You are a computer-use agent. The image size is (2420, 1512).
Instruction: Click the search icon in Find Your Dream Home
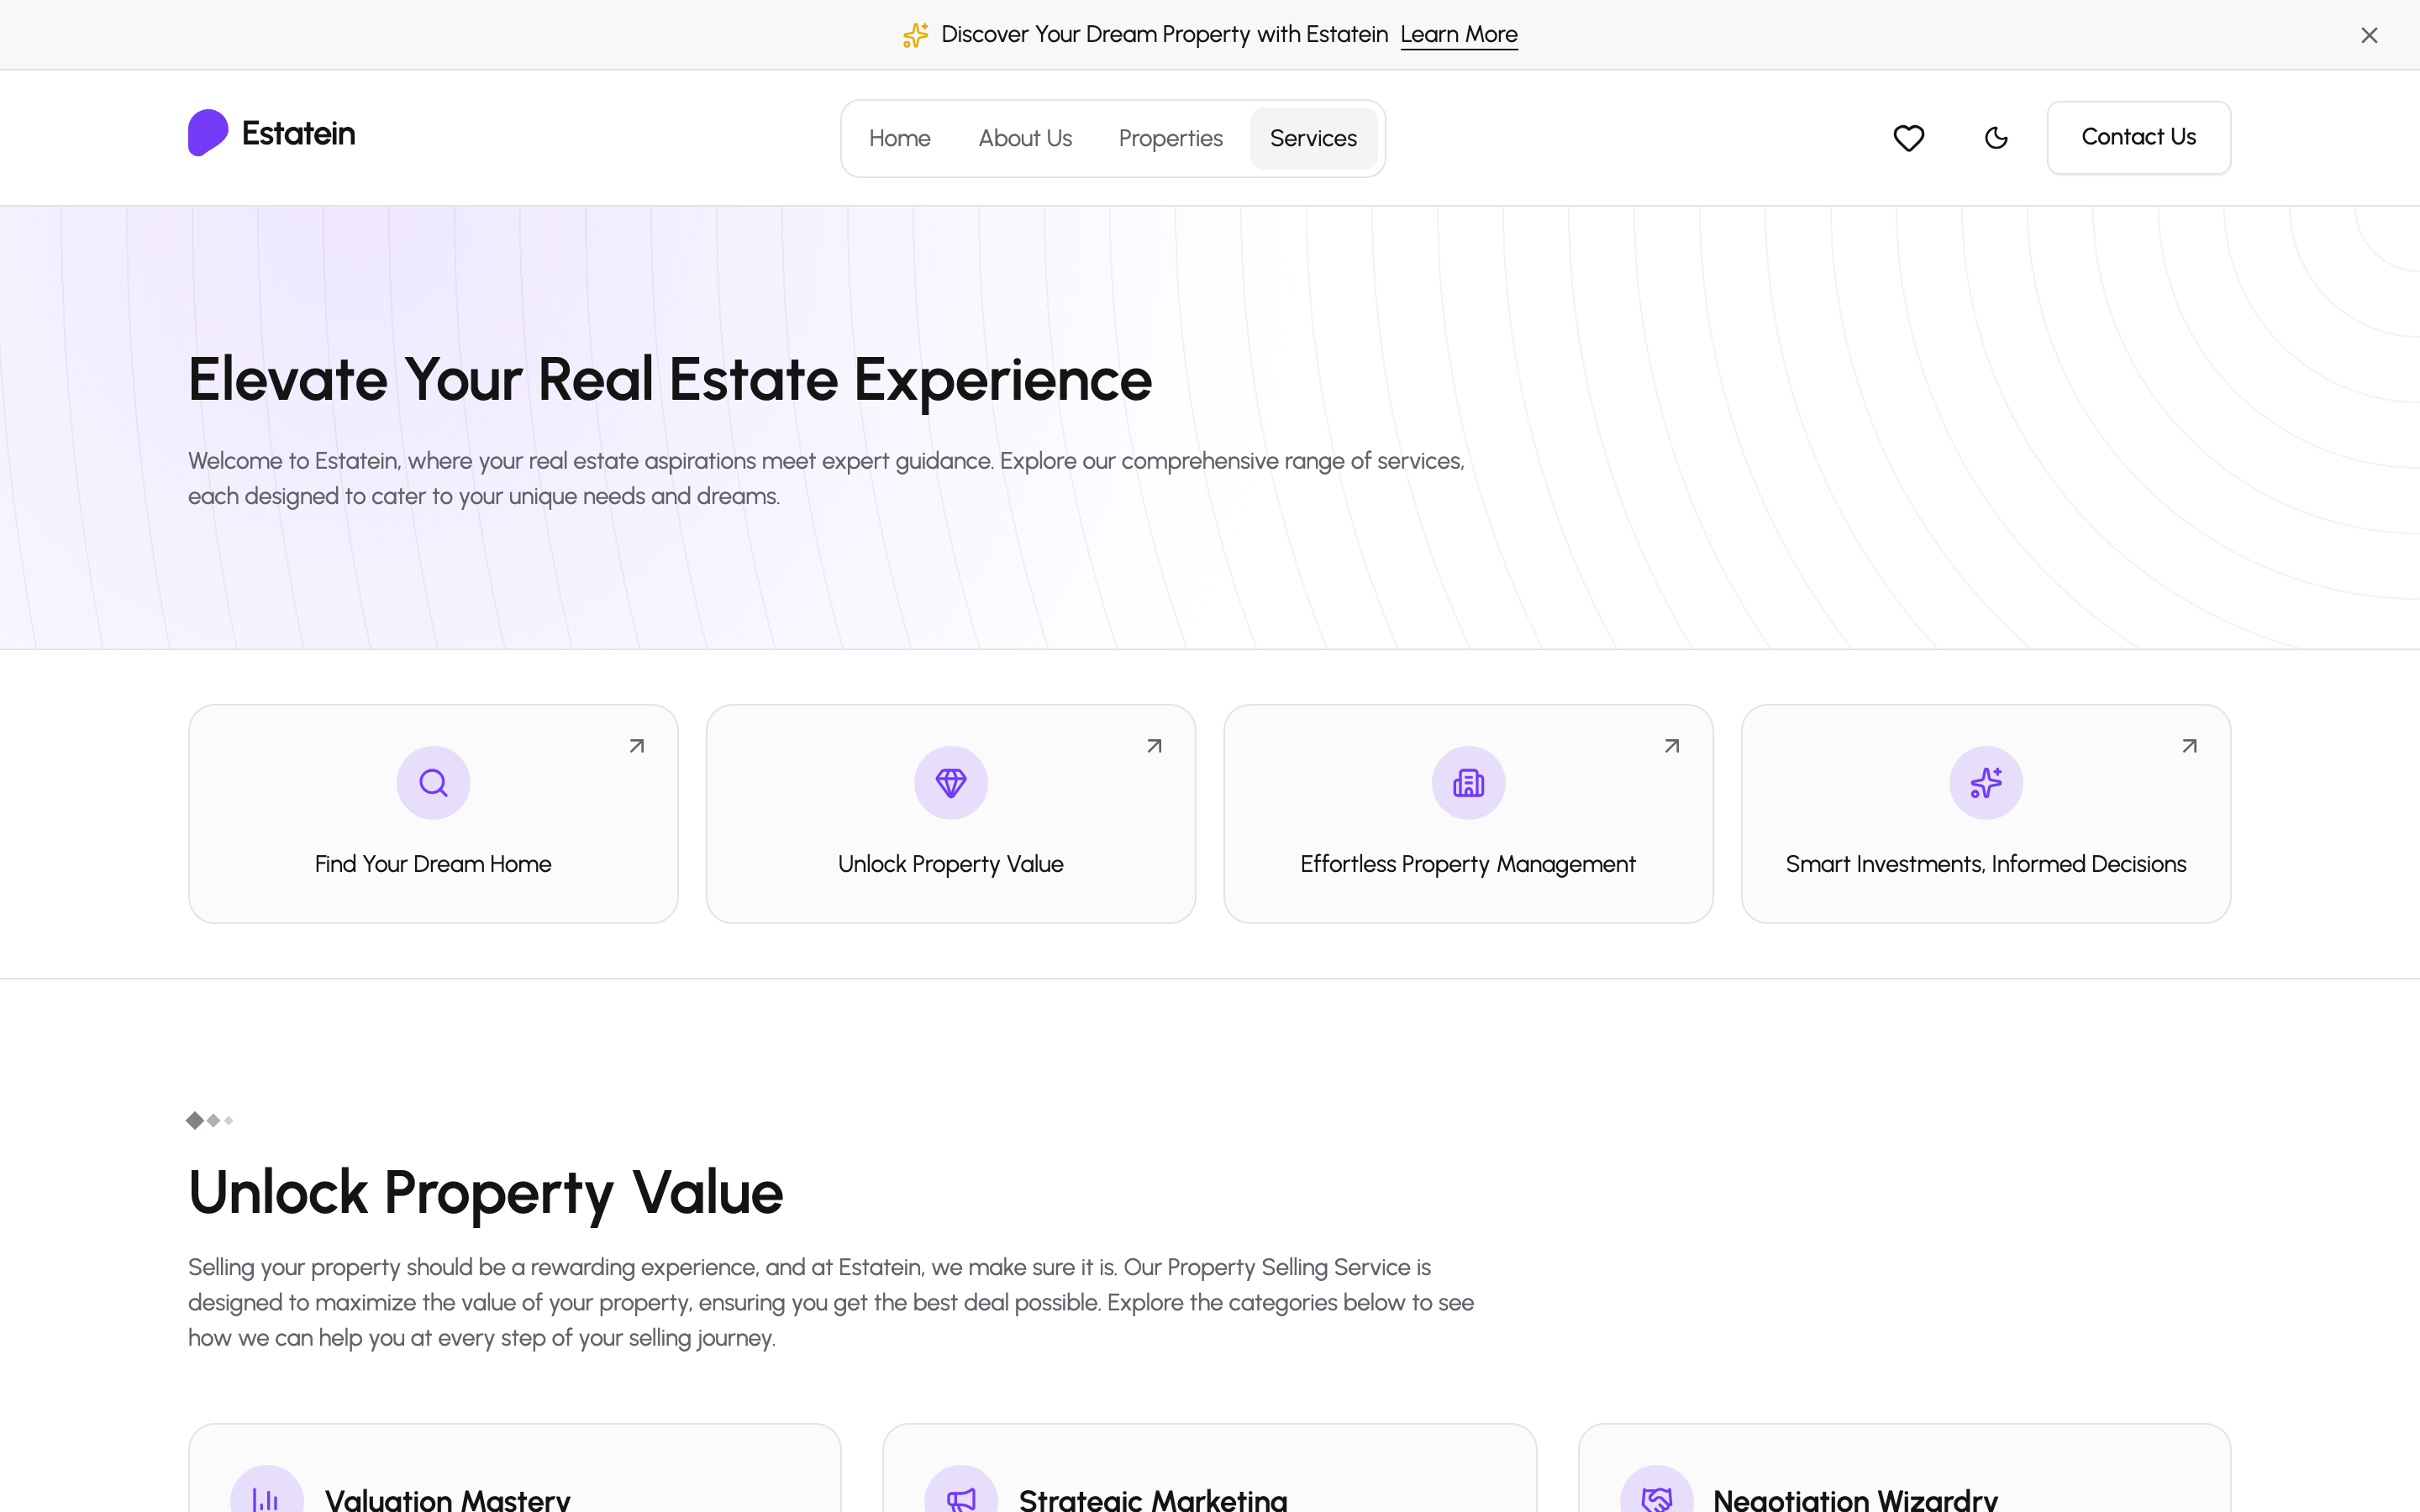(433, 783)
